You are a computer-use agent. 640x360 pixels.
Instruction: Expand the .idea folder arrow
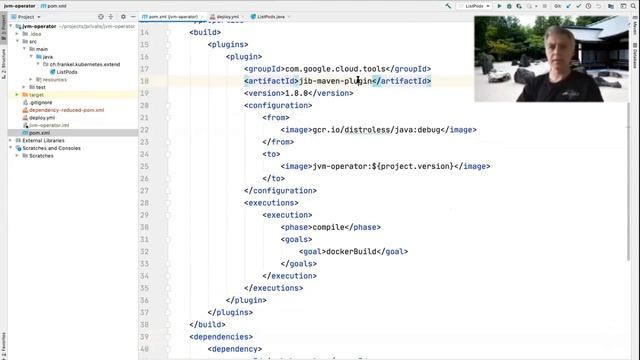coord(18,34)
